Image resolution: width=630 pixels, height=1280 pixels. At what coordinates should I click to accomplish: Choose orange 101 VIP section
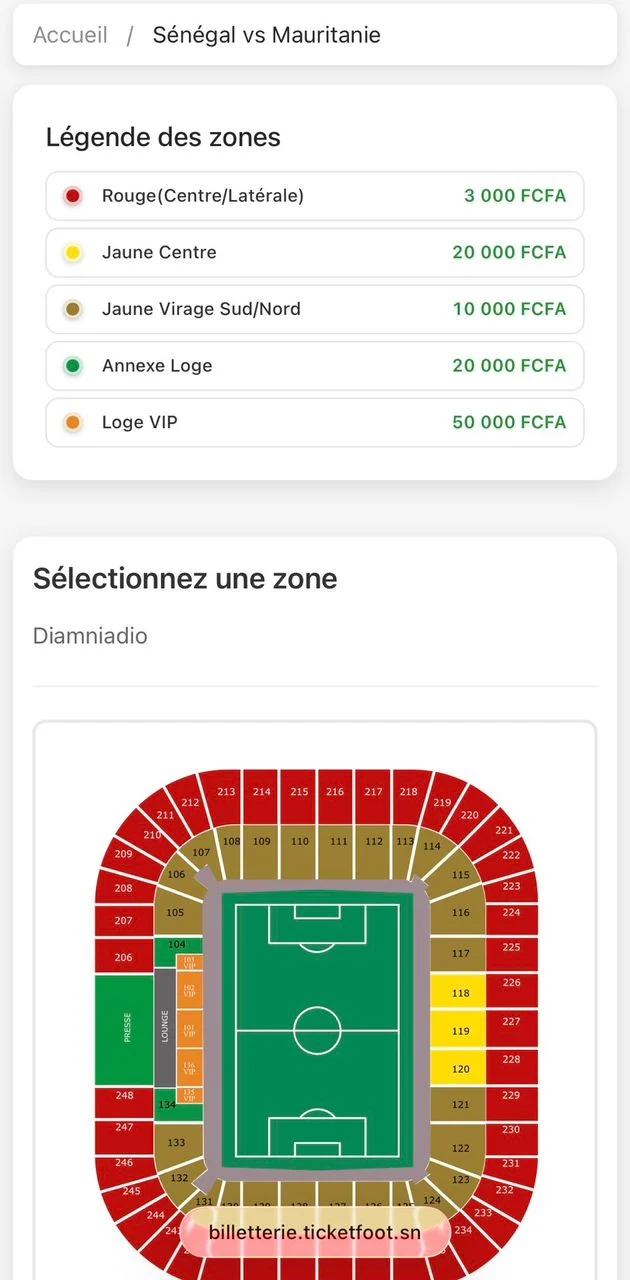coord(189,1027)
